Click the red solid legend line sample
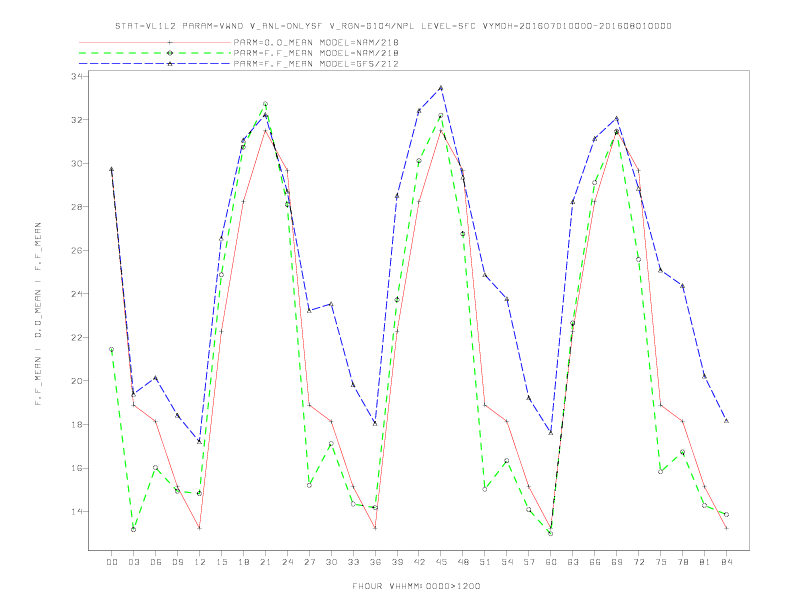The height and width of the screenshot is (612, 792). (155, 42)
